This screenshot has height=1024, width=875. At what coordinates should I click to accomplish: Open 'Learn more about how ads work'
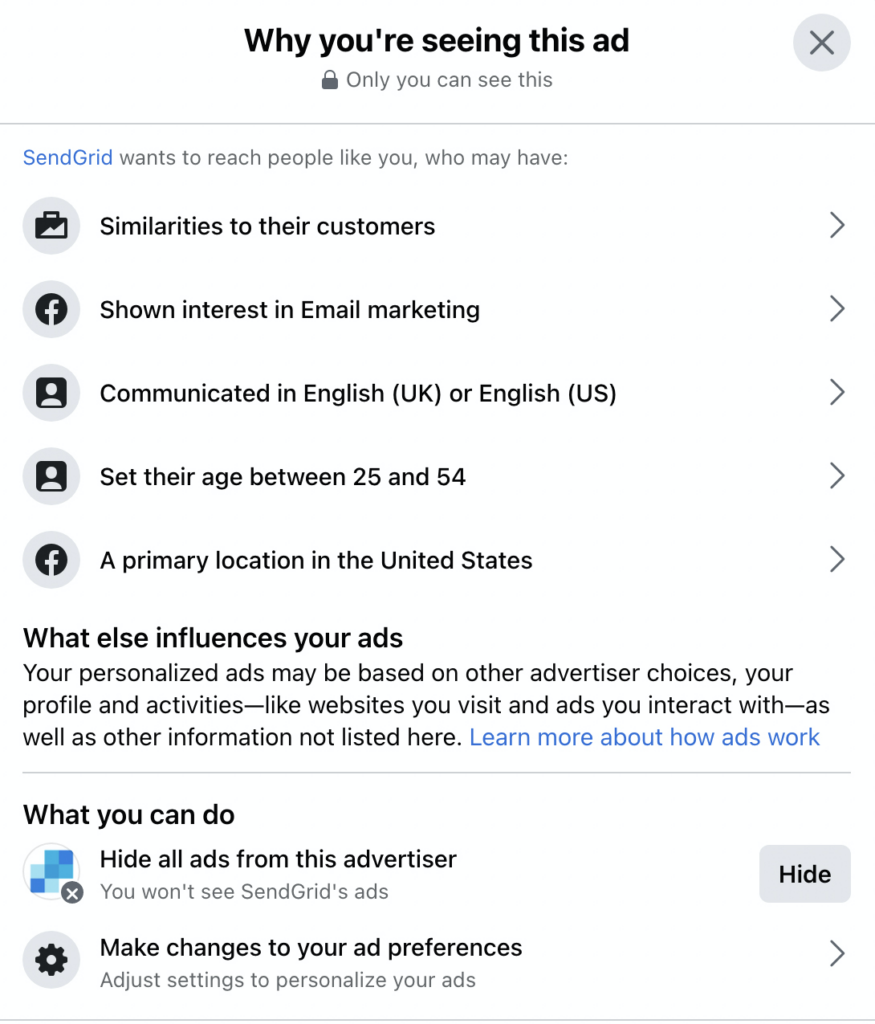[x=645, y=737]
